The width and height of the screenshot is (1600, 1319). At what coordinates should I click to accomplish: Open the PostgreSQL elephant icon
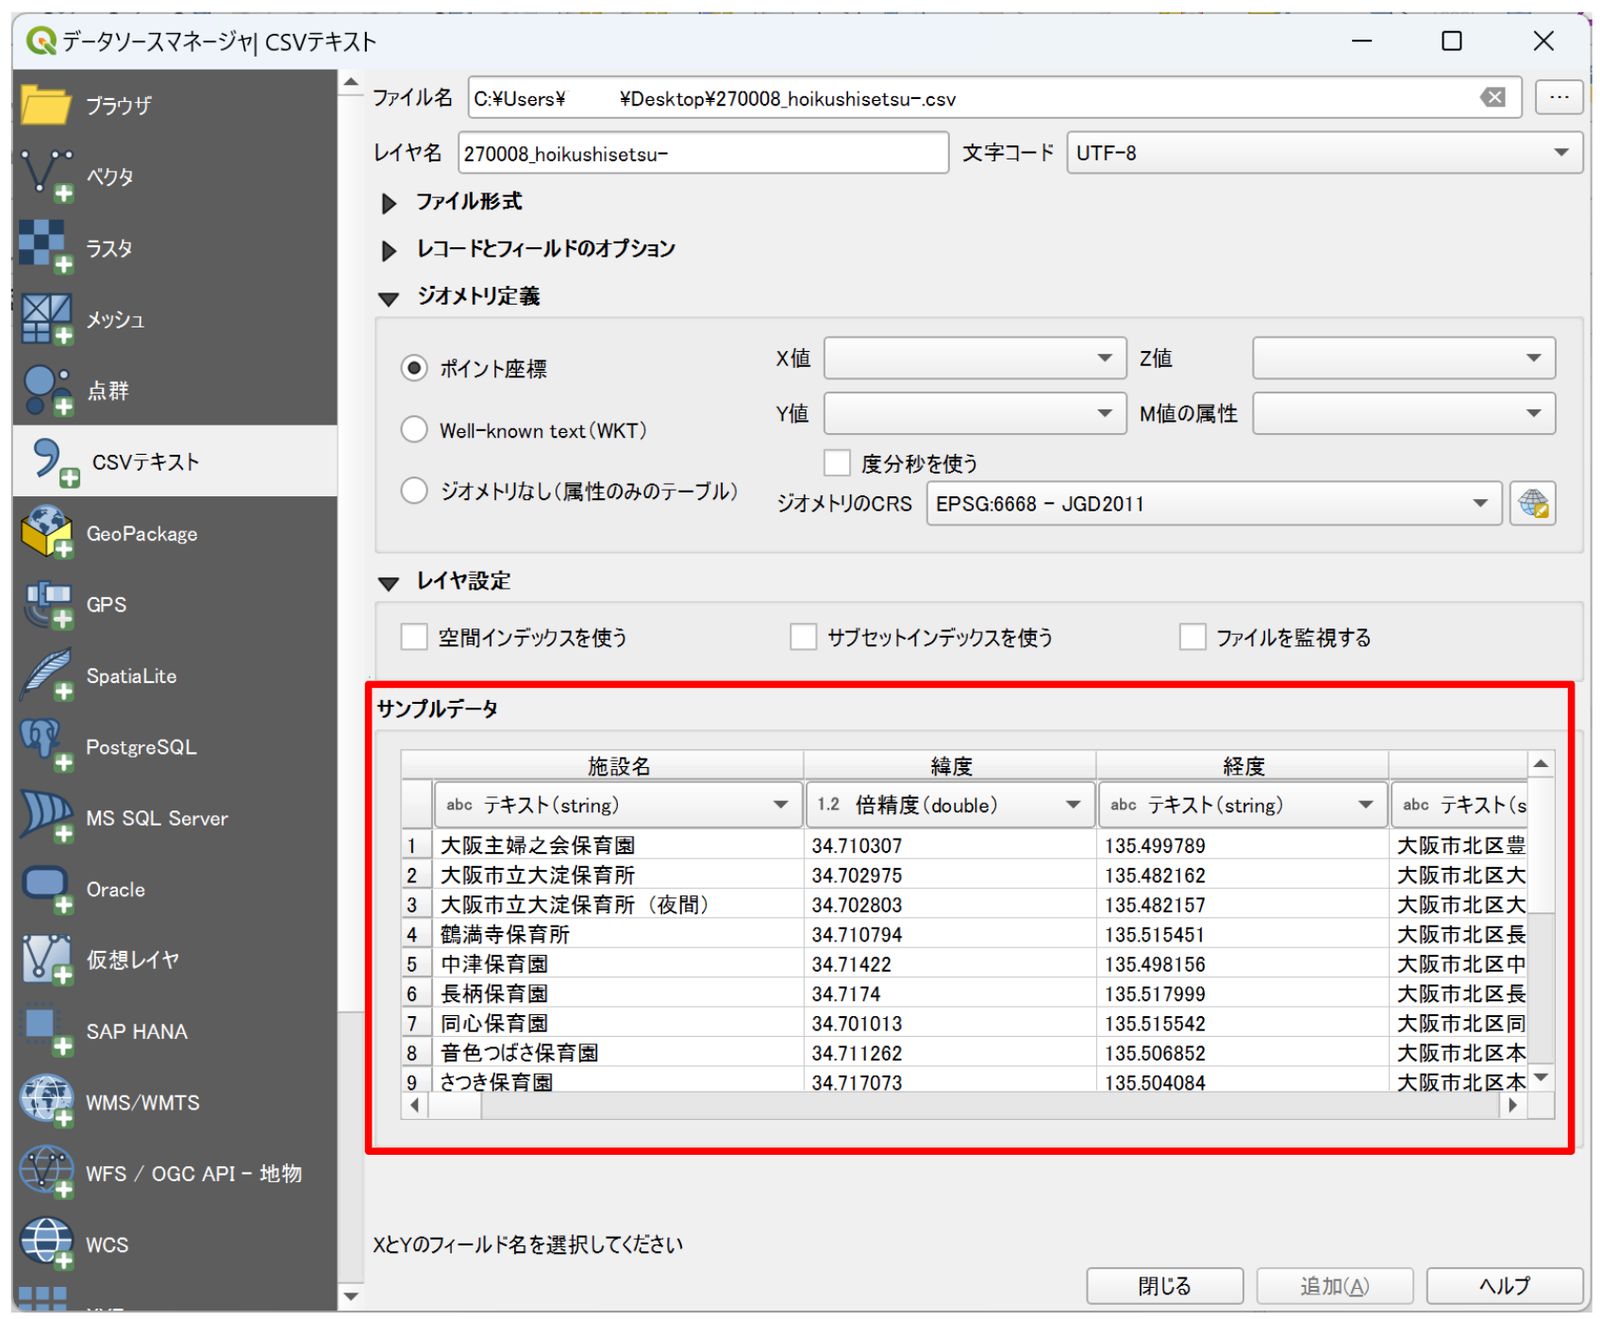pos(46,747)
